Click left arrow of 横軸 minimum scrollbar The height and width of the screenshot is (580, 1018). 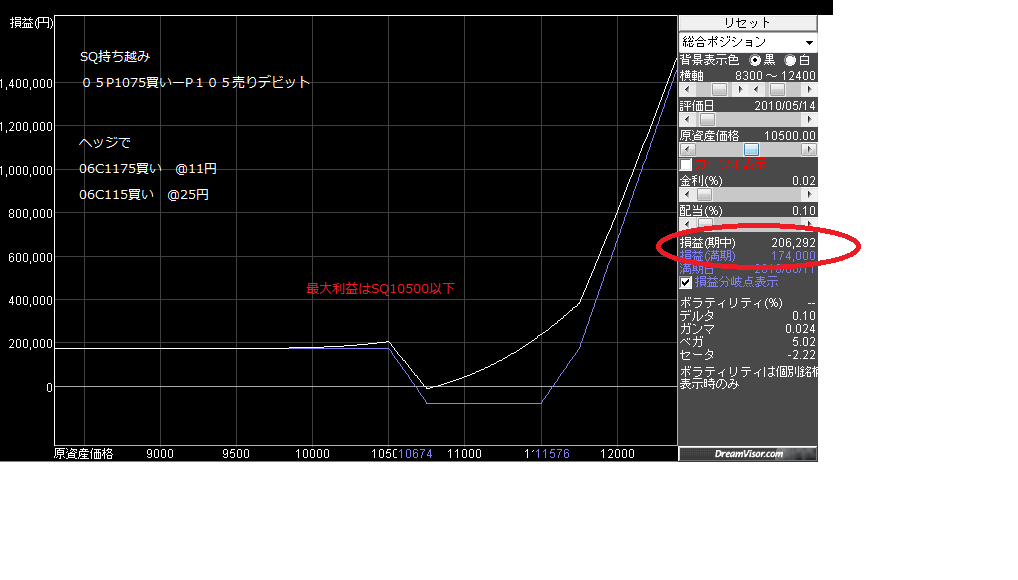(x=685, y=90)
